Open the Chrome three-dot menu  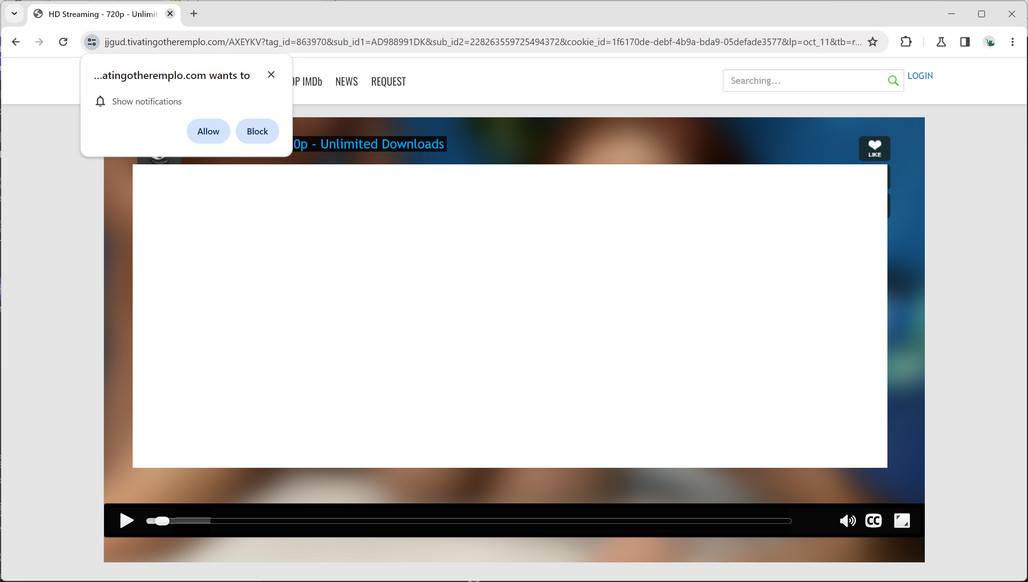[1013, 42]
